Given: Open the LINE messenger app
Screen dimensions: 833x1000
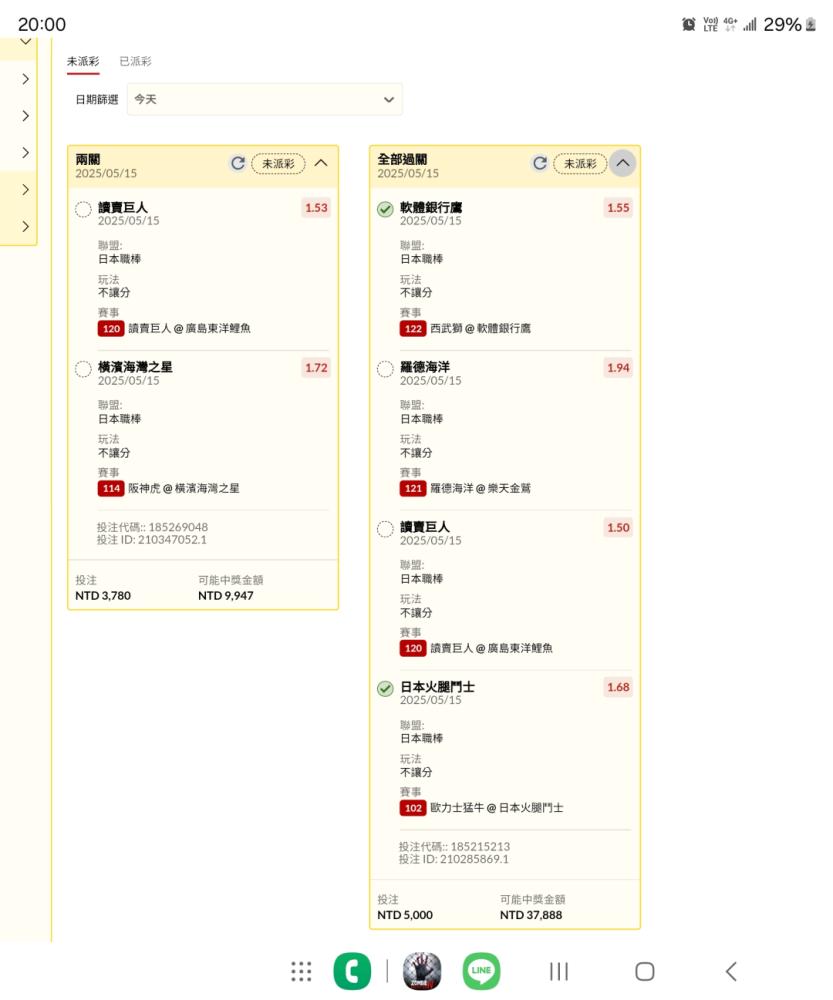Looking at the screenshot, I should [x=482, y=971].
